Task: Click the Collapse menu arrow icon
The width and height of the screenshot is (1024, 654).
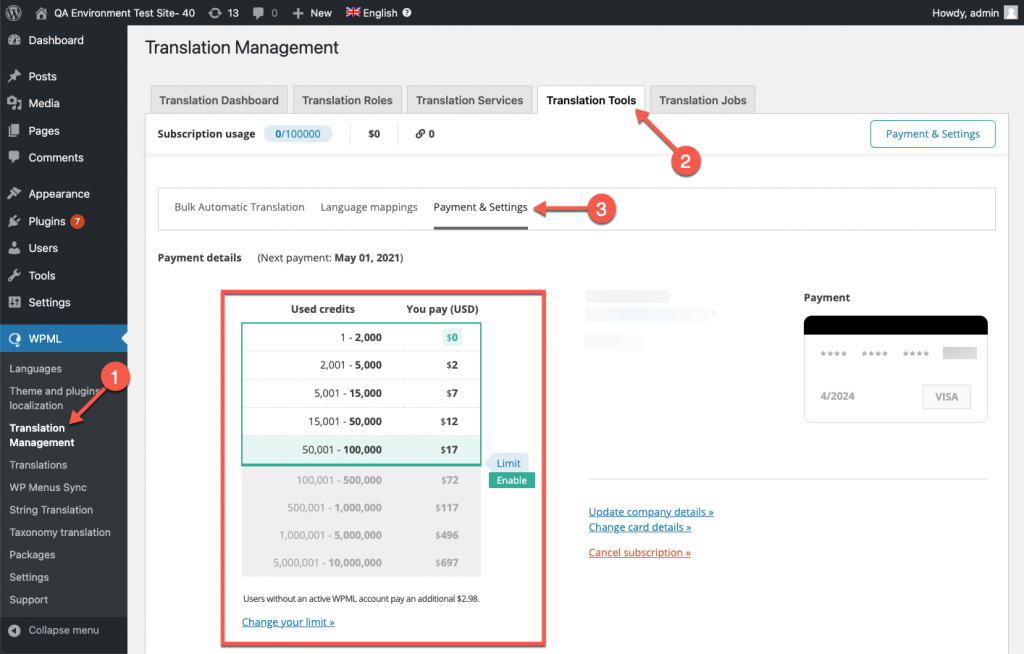Action: 14,630
